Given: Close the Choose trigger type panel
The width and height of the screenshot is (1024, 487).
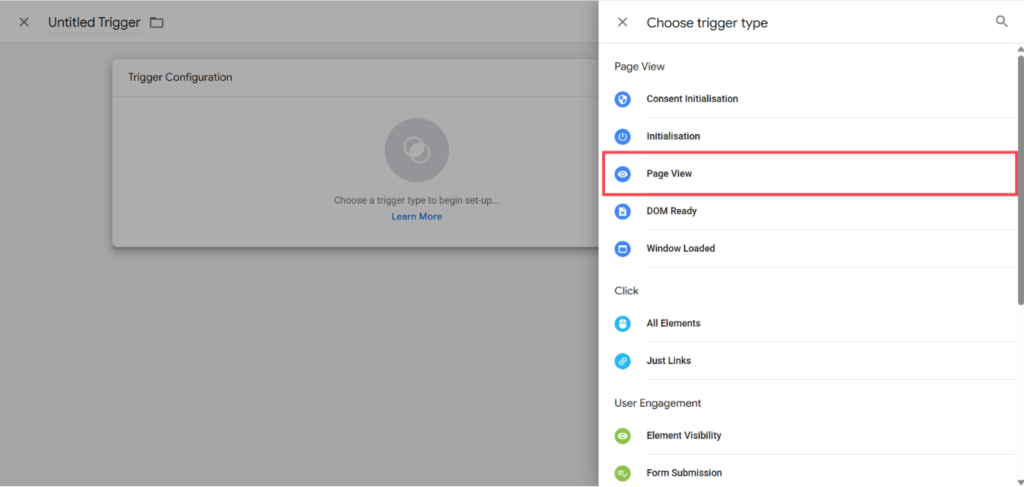Looking at the screenshot, I should pos(622,22).
